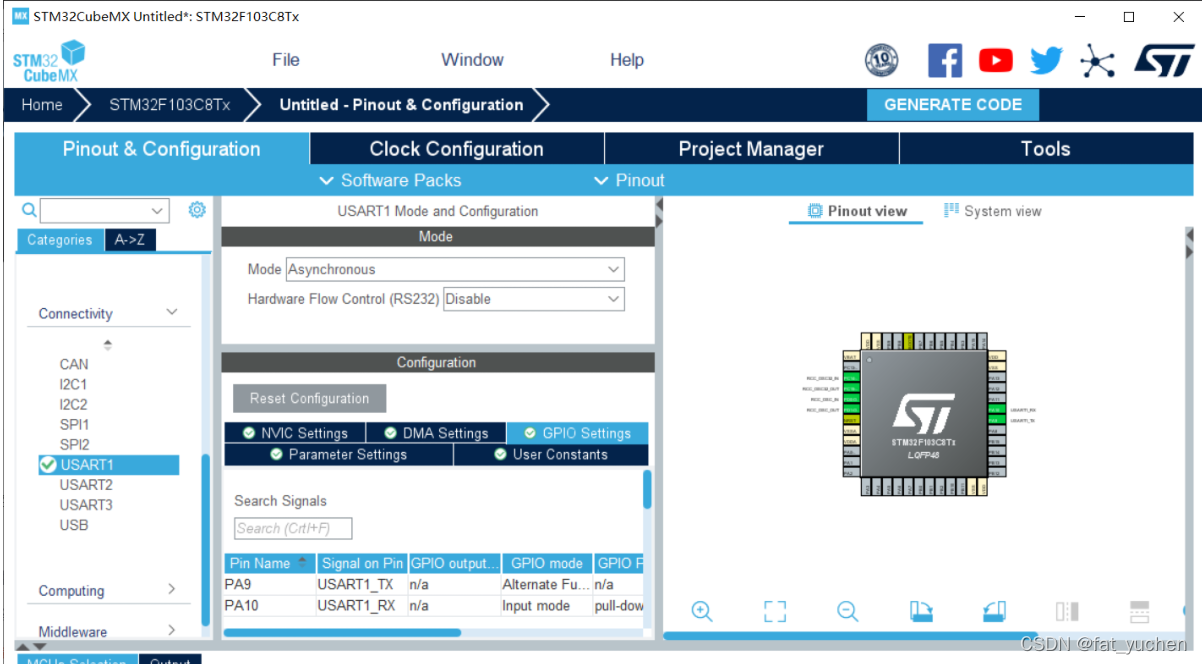Select the GPIO Settings tab
The height and width of the screenshot is (664, 1202).
point(577,433)
